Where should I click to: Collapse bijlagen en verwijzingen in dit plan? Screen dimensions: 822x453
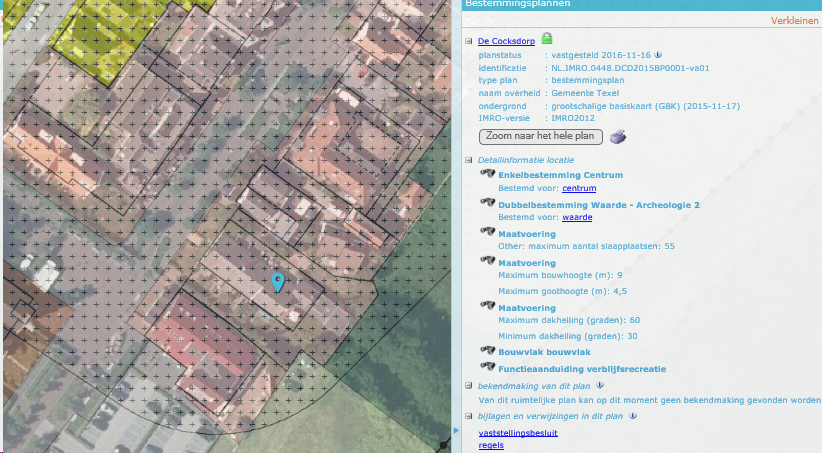[x=469, y=416]
